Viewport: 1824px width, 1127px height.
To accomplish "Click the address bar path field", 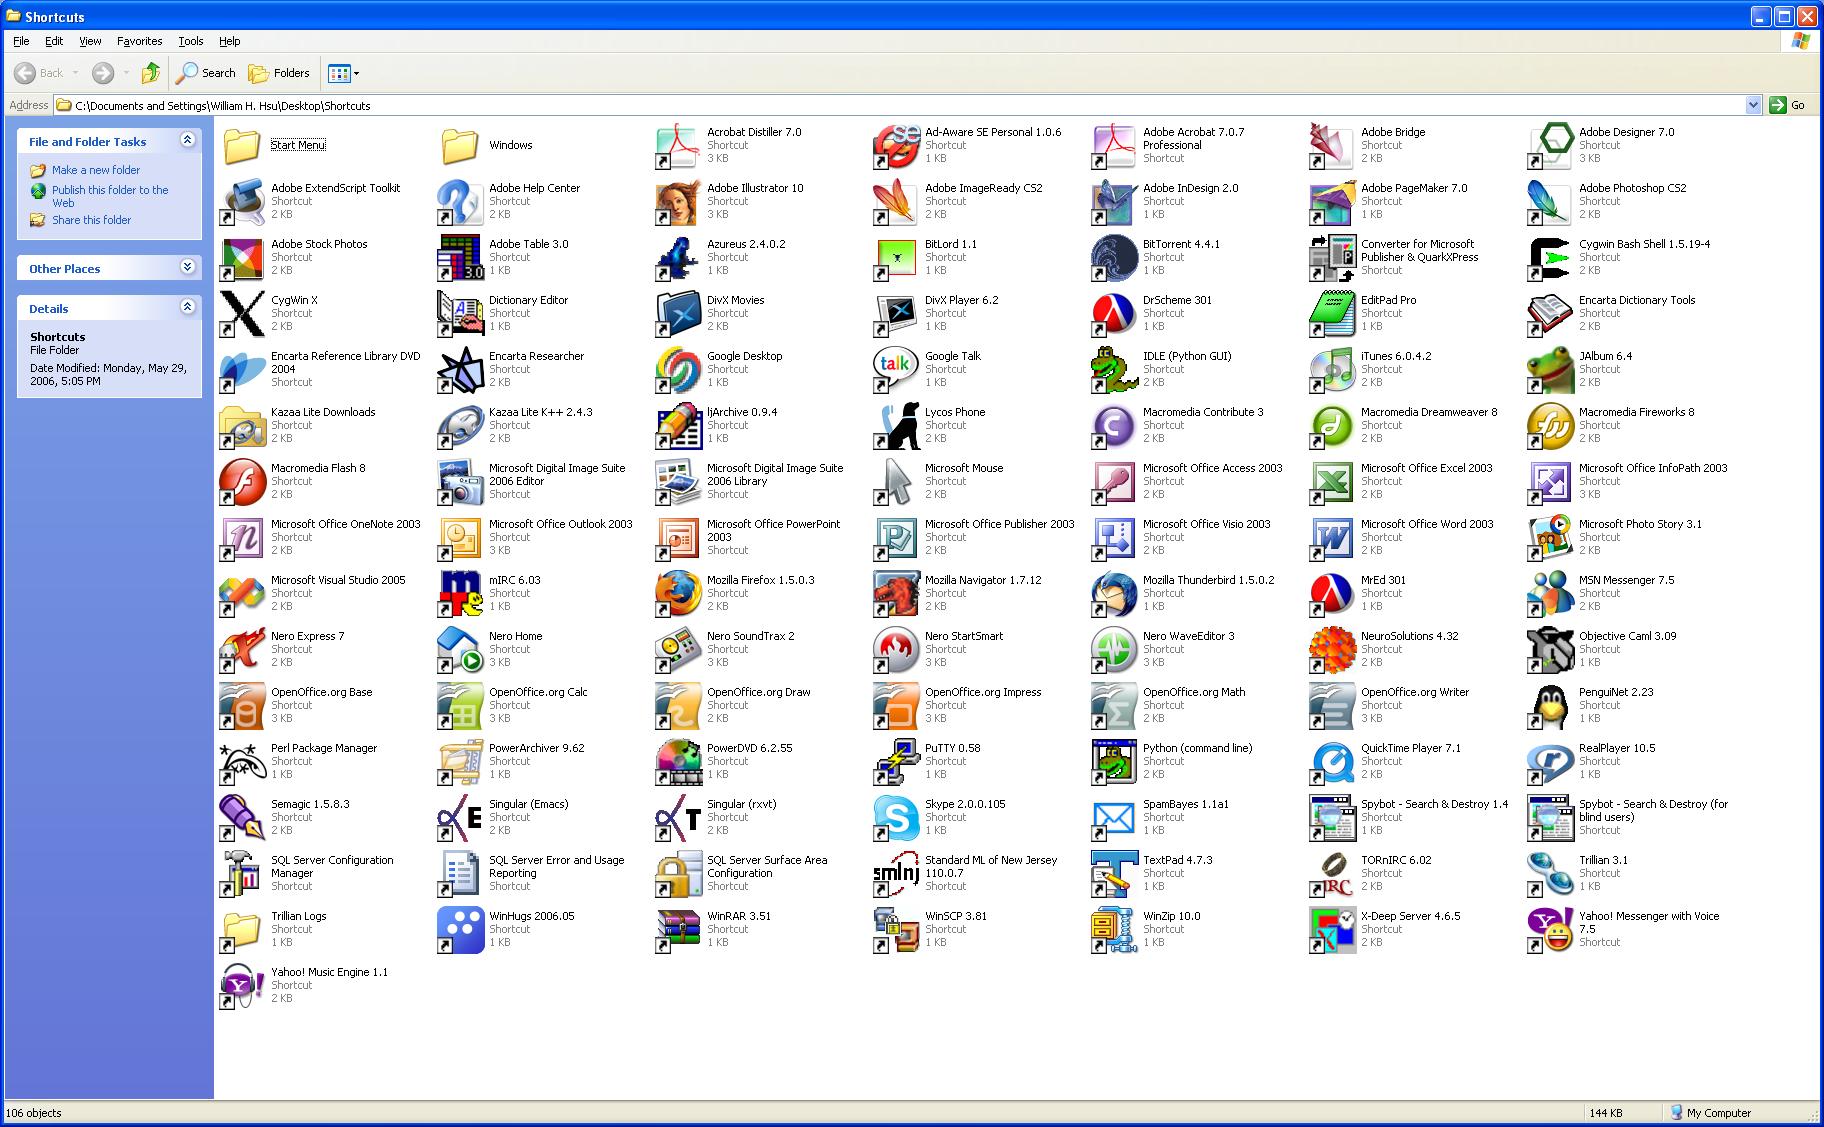I will pyautogui.click(x=900, y=105).
